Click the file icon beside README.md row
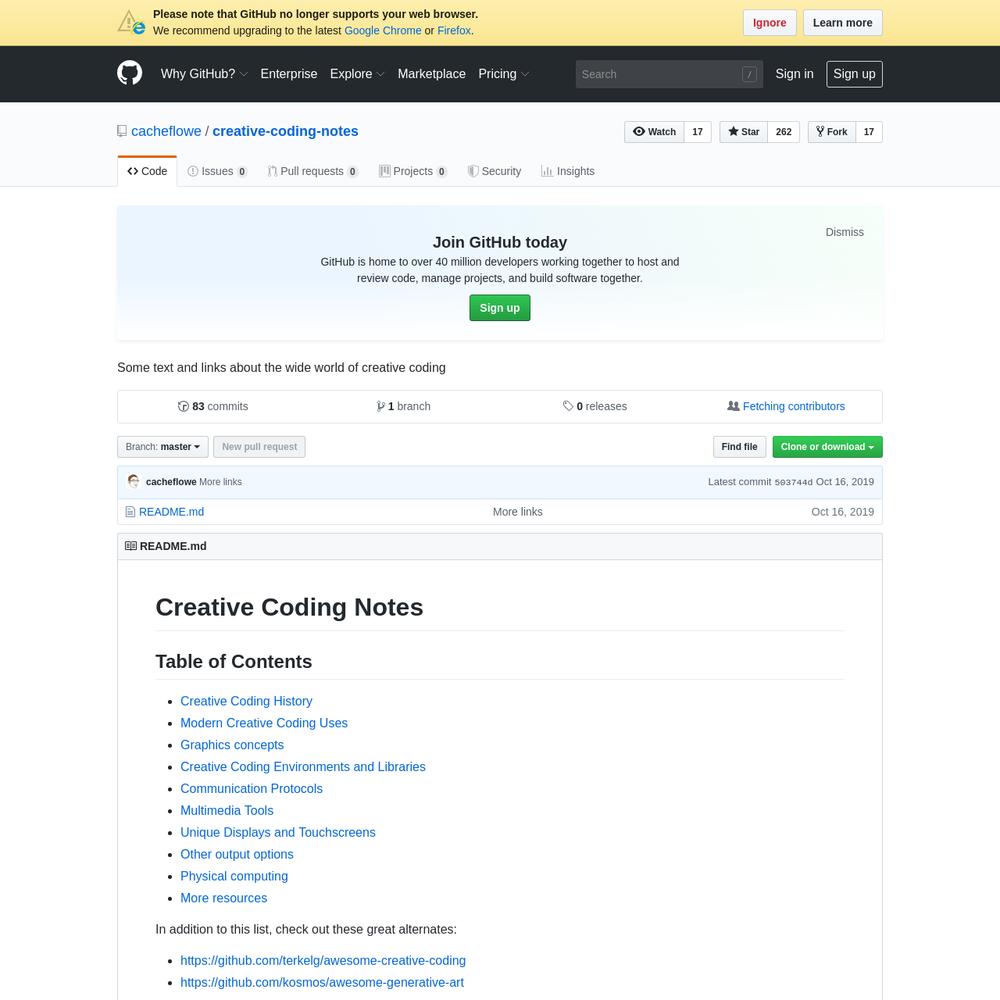Image resolution: width=1000 pixels, height=1000 pixels. tap(130, 511)
